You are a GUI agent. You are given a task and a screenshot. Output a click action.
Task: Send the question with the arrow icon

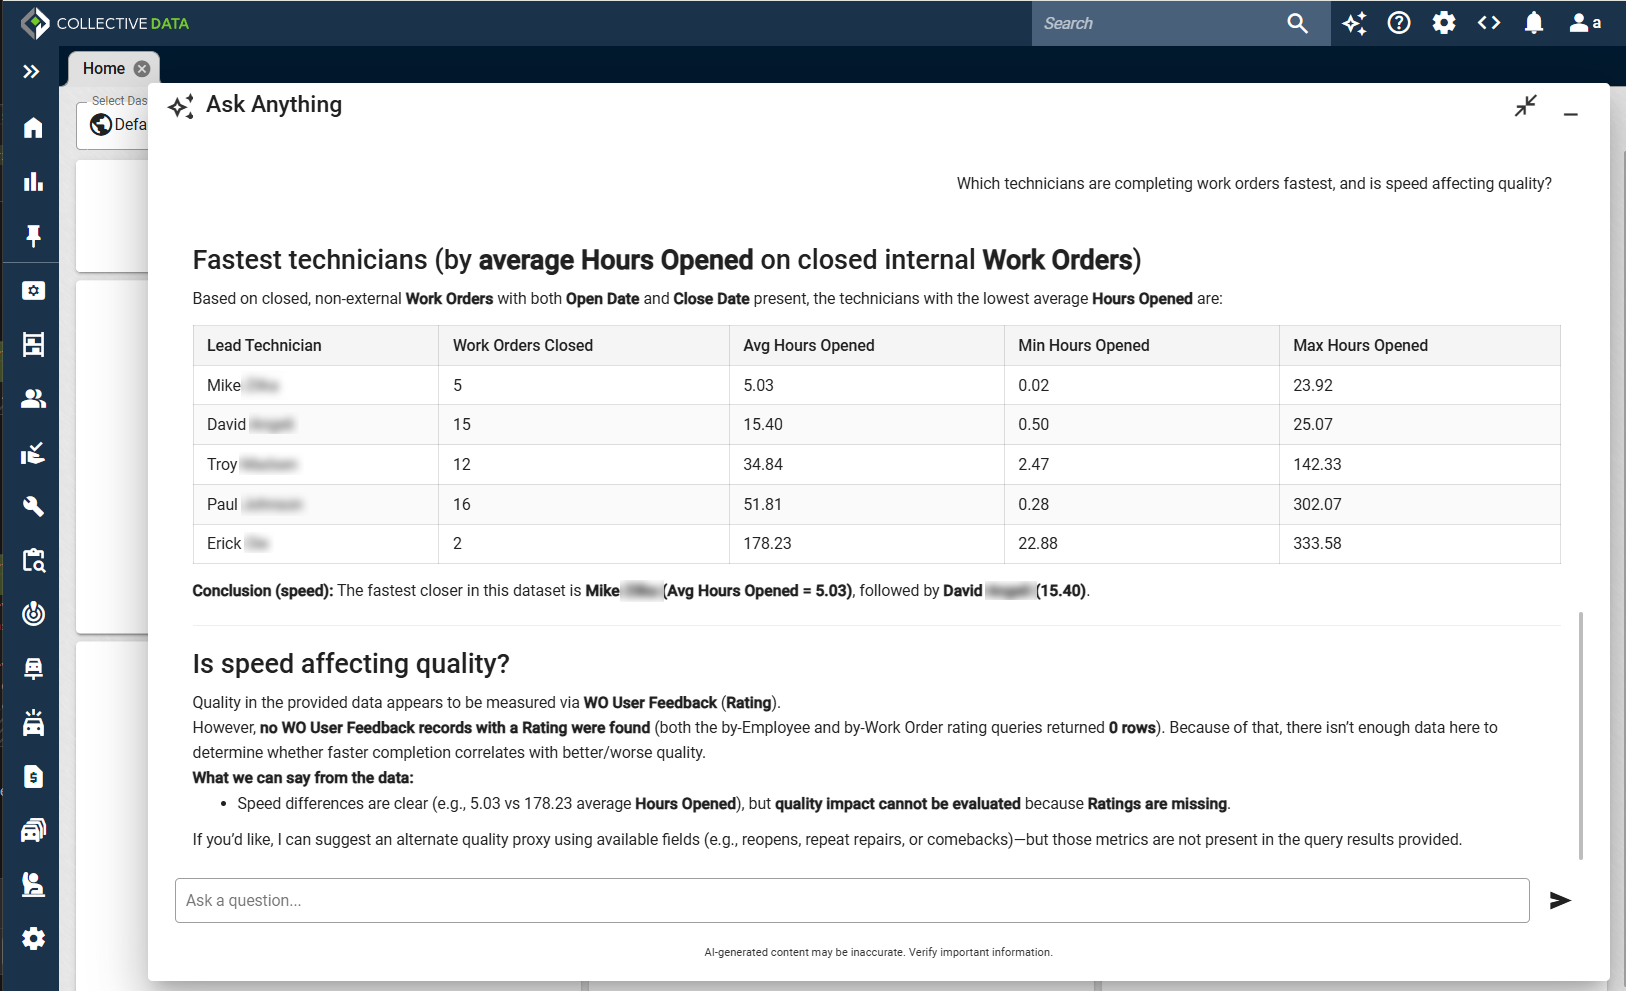click(x=1559, y=901)
